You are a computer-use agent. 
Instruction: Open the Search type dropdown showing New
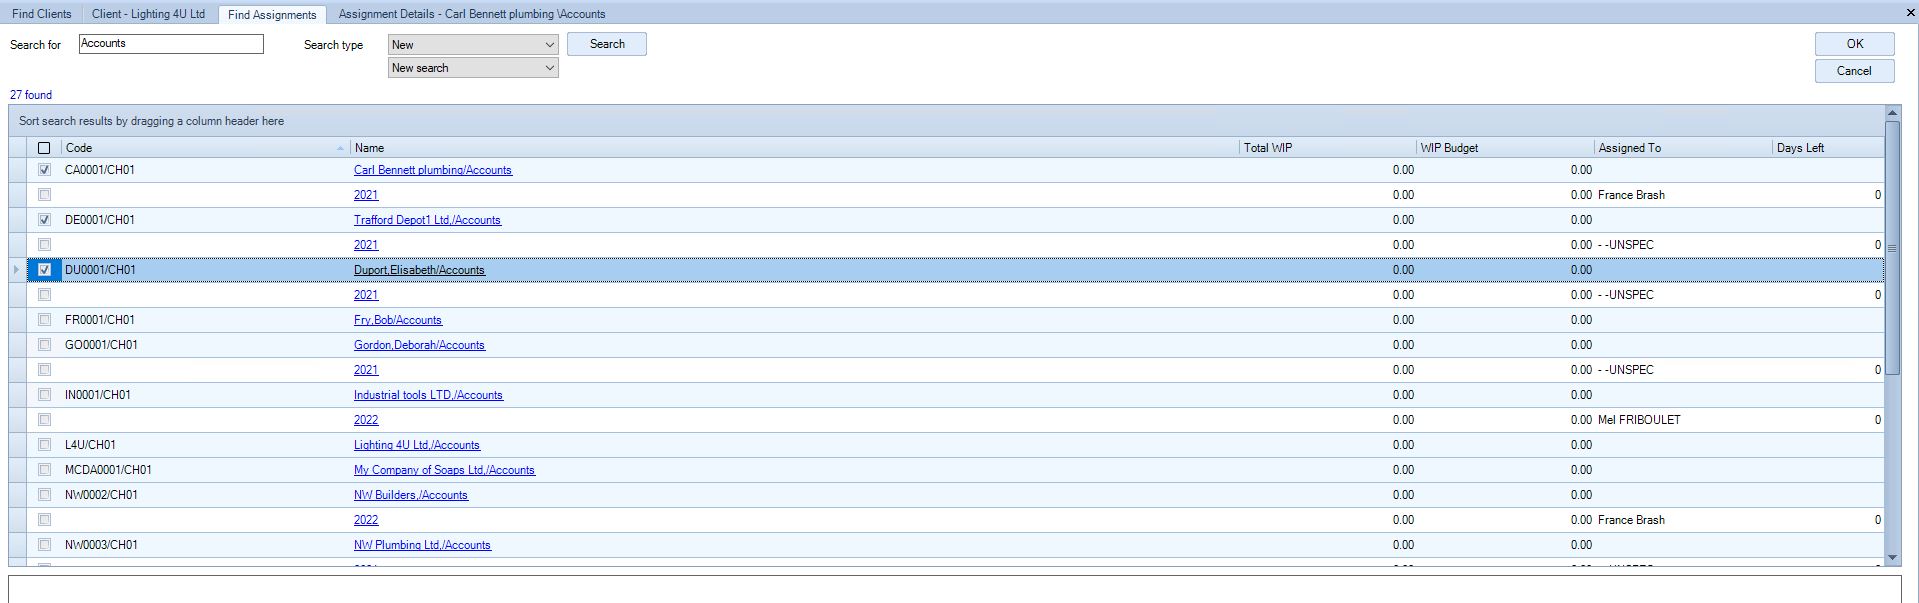click(x=473, y=44)
